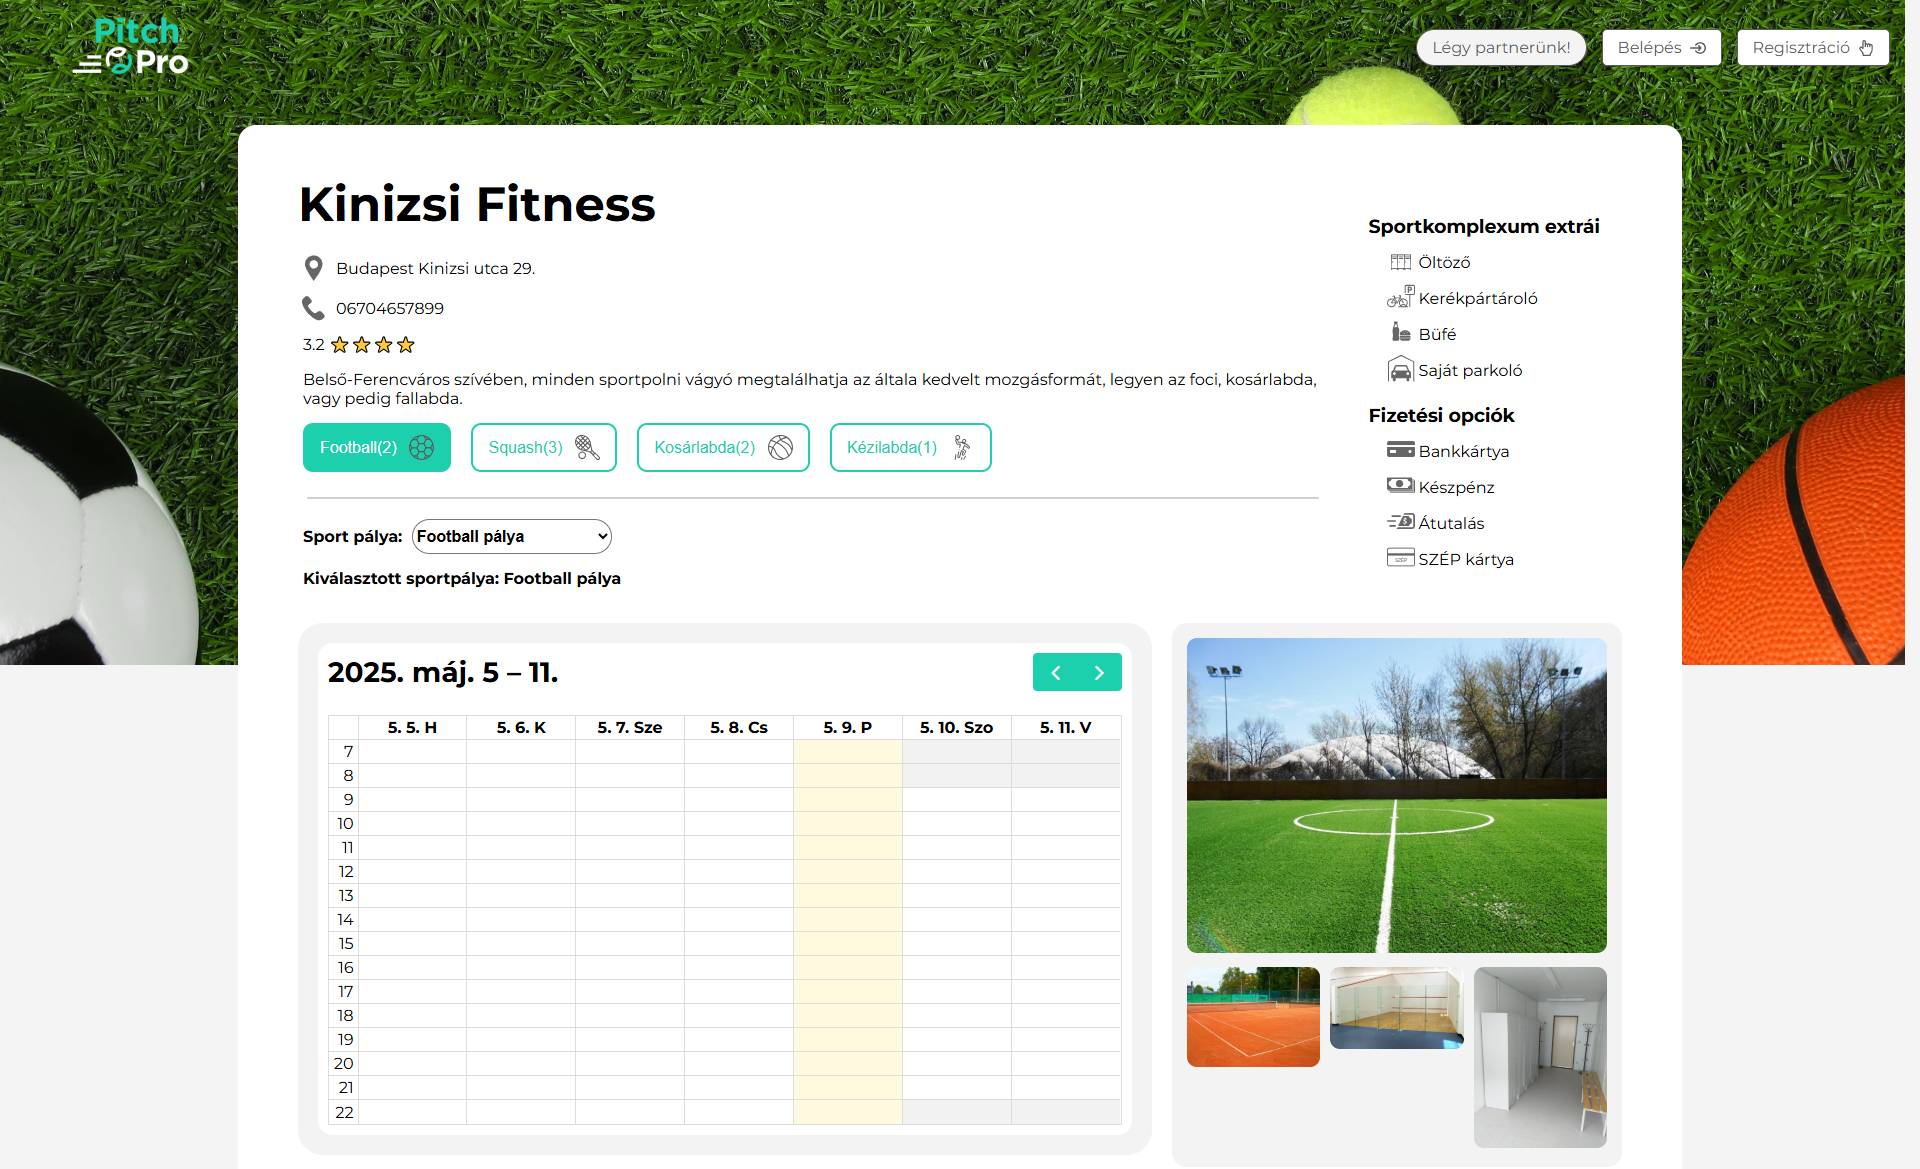This screenshot has width=1920, height=1169.
Task: Choose the Kézilabda(1) sport tab
Action: [910, 447]
